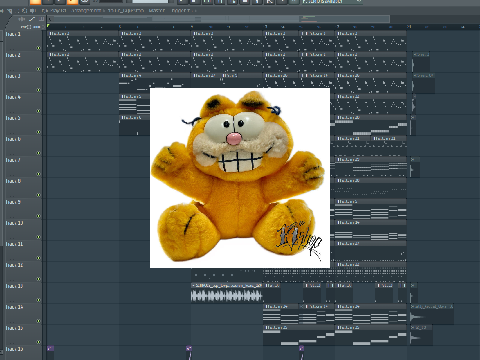Screen dimensions: 480x360
Task: Select the Garfield plush image overlay
Action: (240, 178)
